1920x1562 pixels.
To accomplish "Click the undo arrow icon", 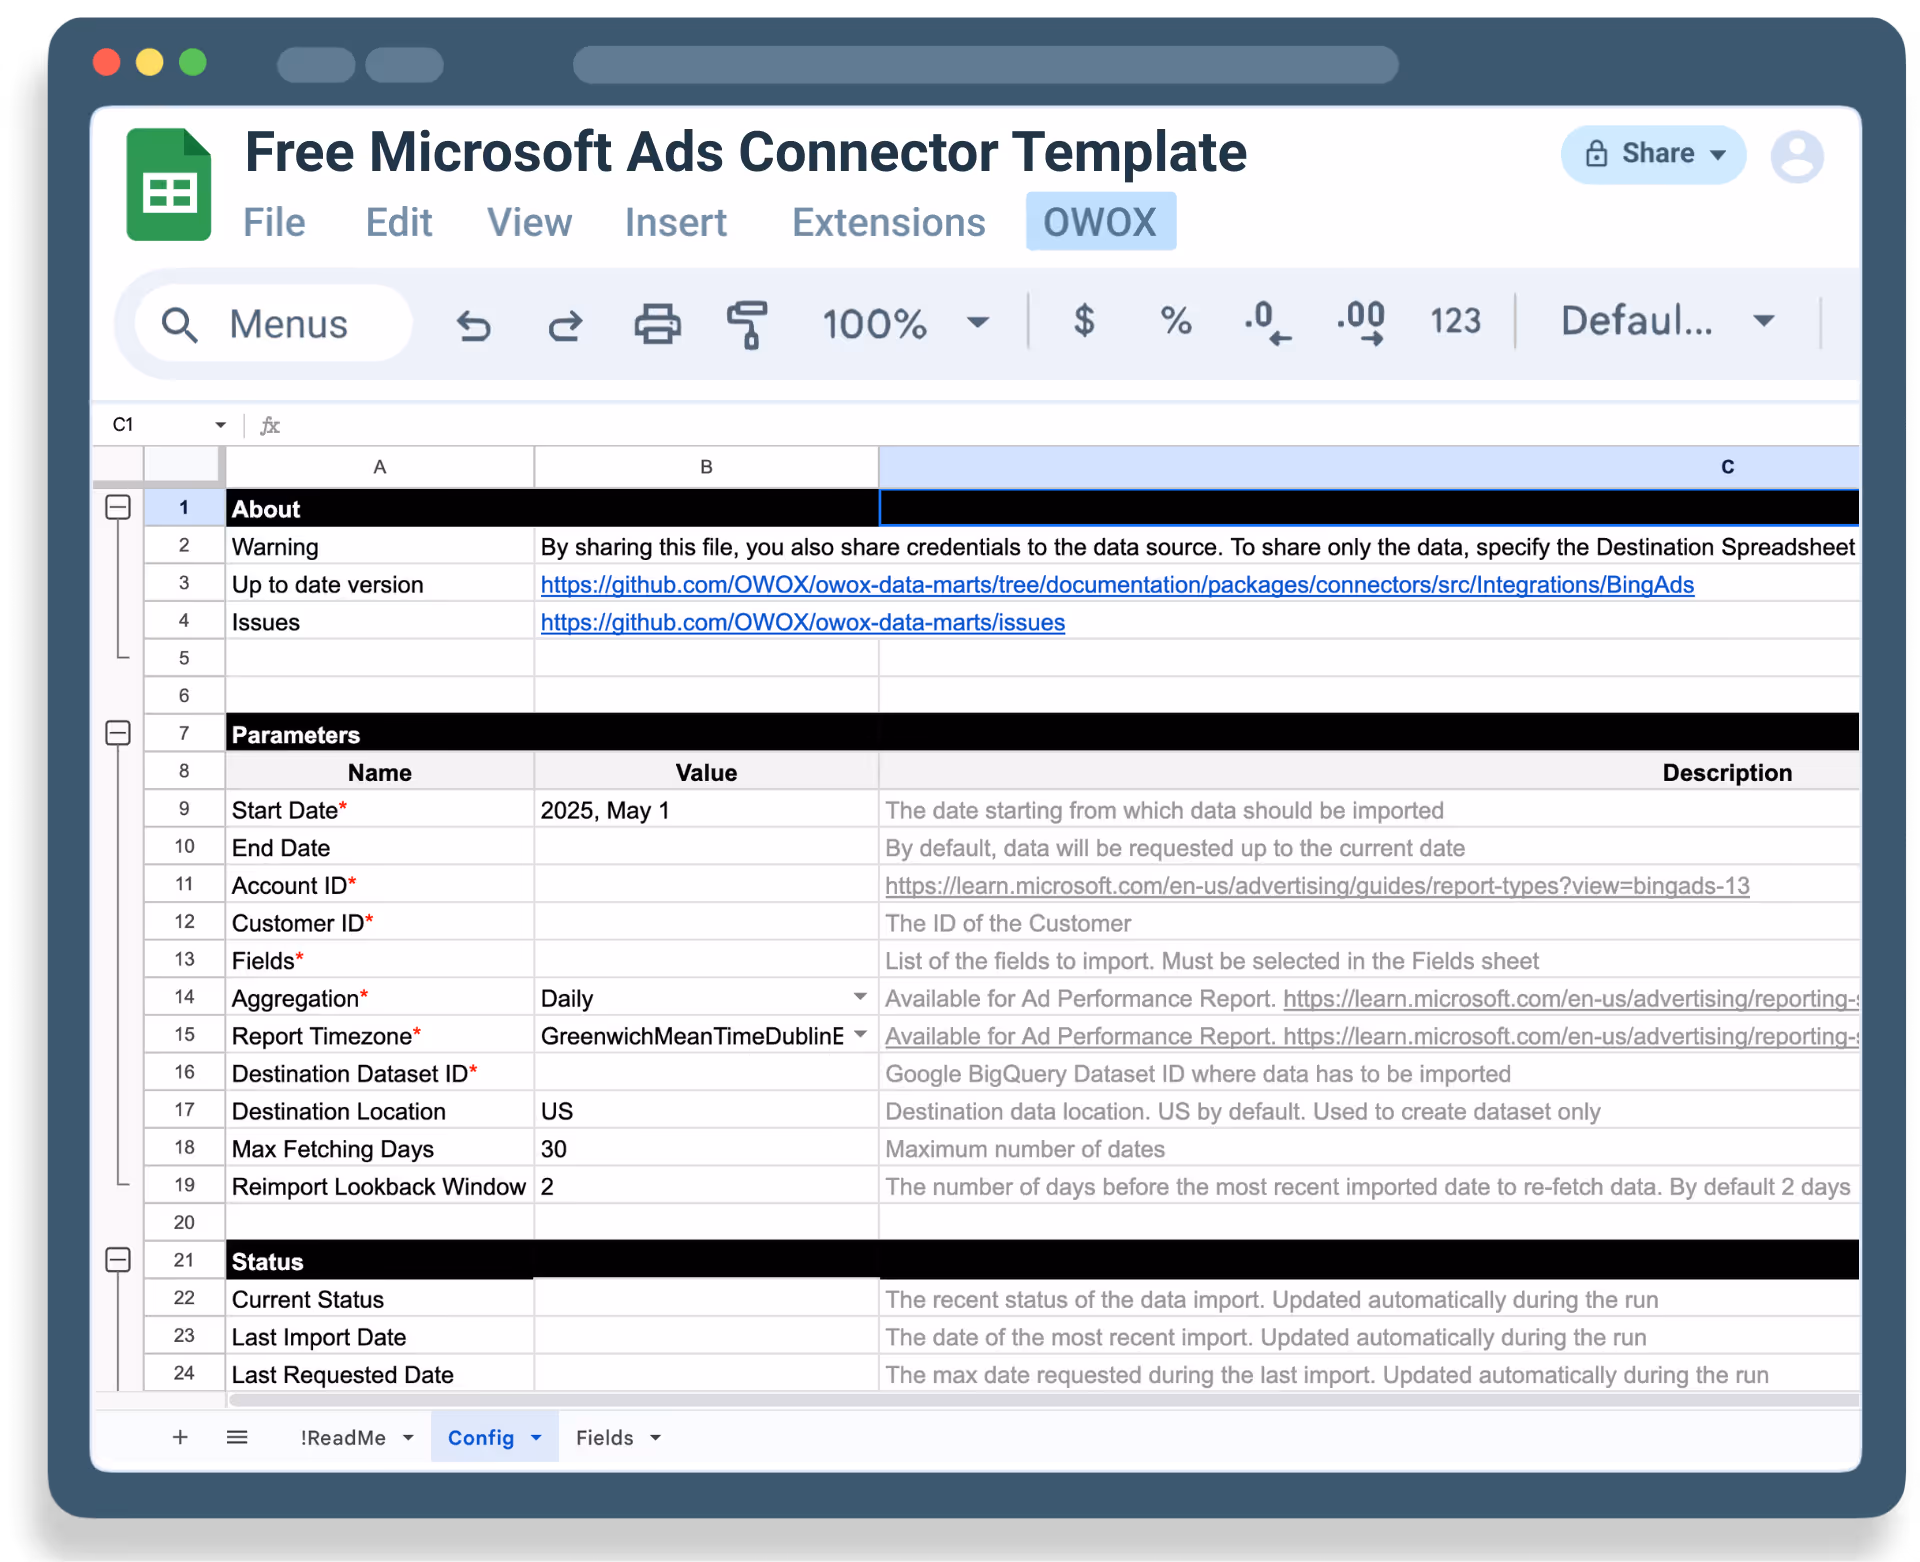I will coord(473,324).
